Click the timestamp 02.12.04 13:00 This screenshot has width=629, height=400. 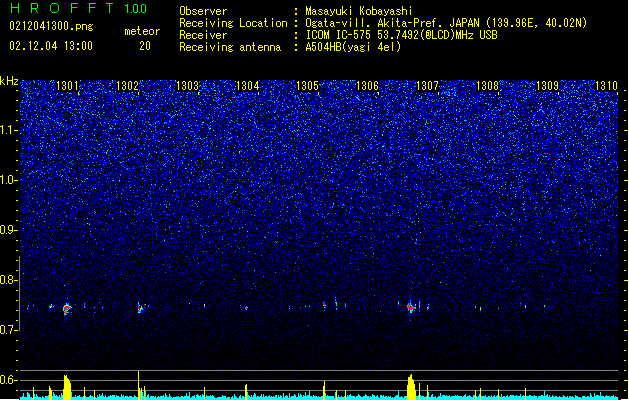click(51, 46)
